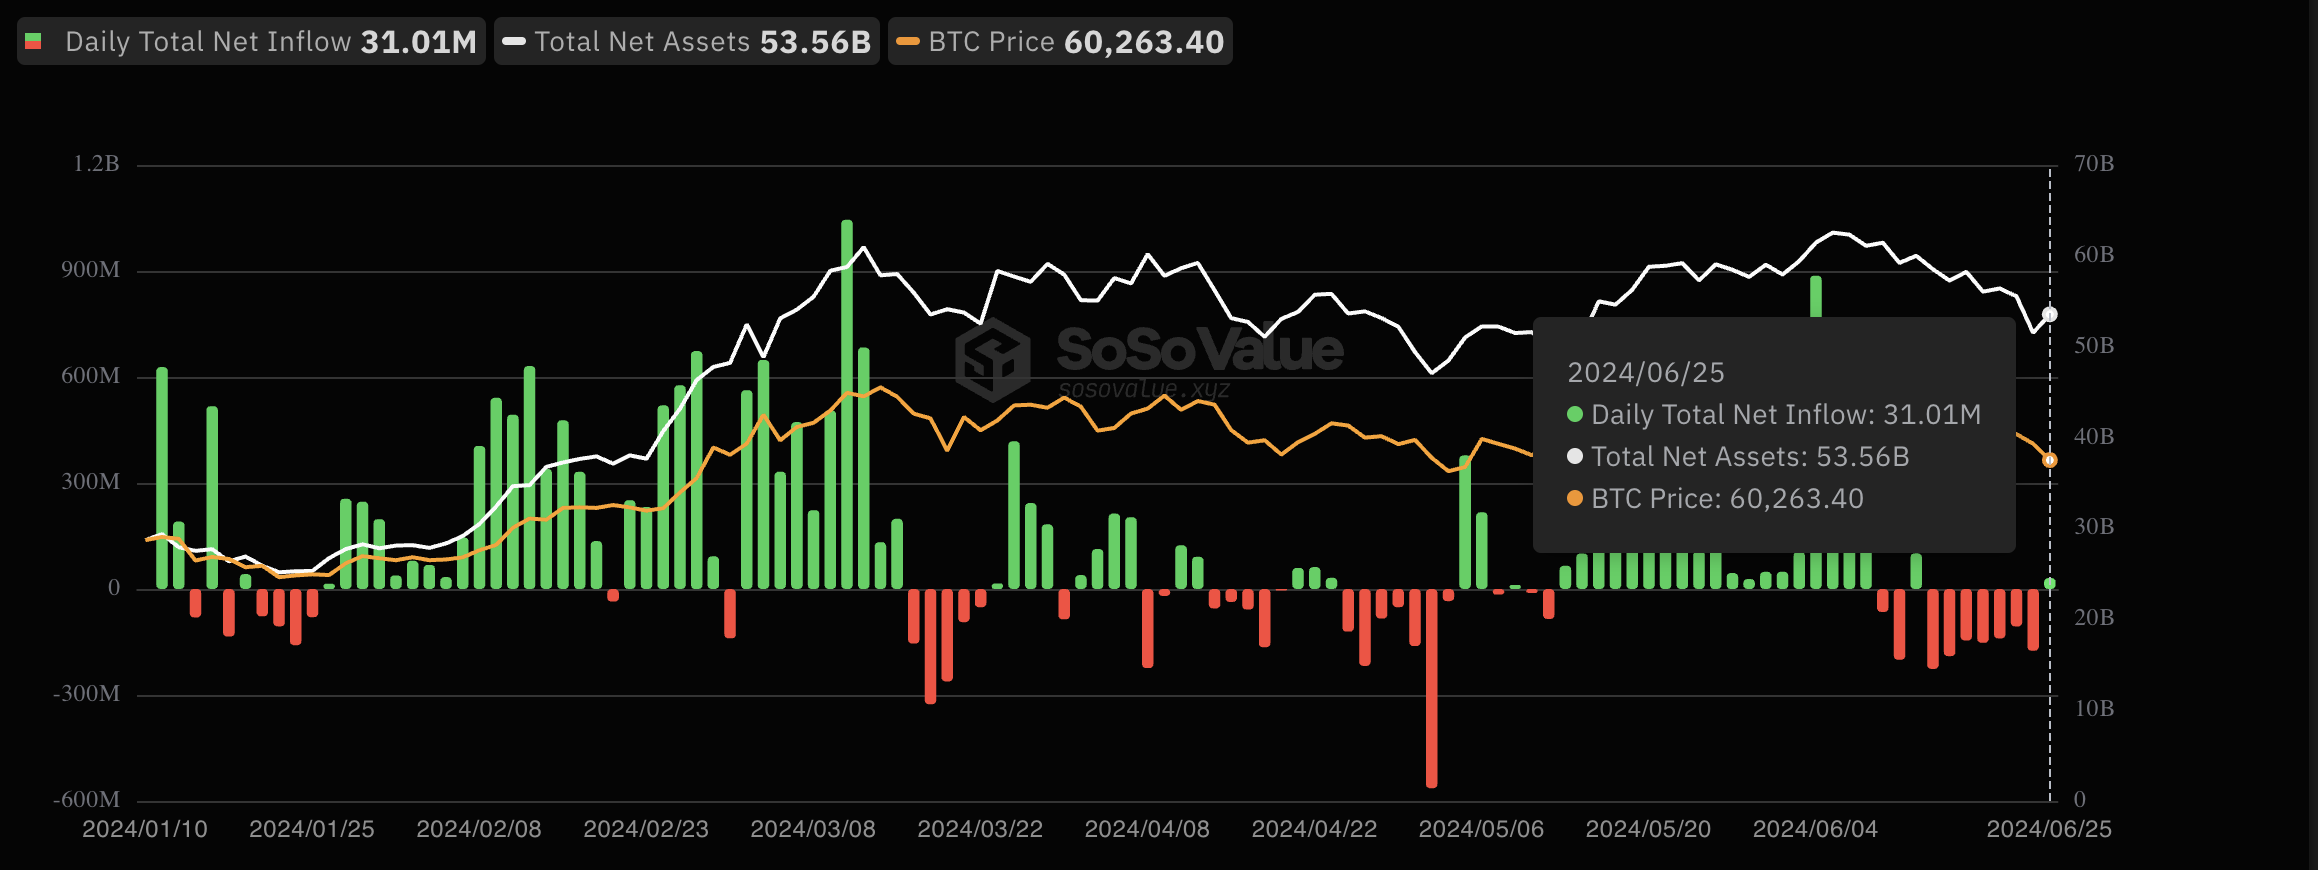Click the small green inflow dot at 2024/06/25
Image resolution: width=2318 pixels, height=870 pixels.
click(x=2049, y=583)
